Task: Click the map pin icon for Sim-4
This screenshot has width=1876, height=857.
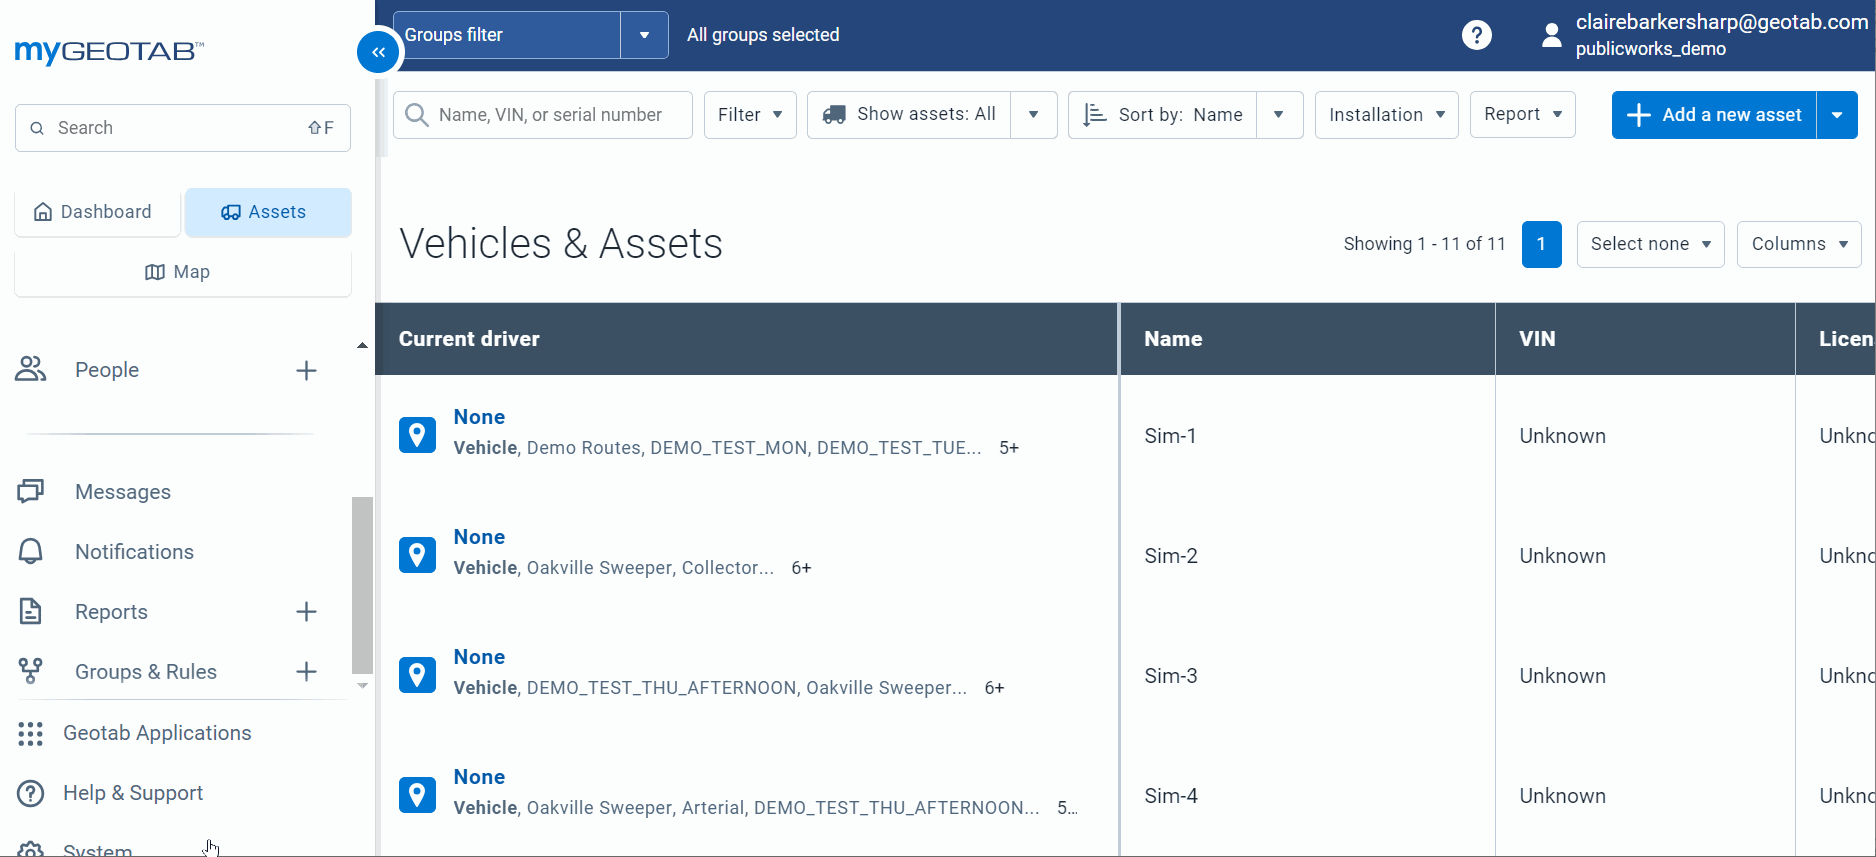Action: (x=417, y=795)
